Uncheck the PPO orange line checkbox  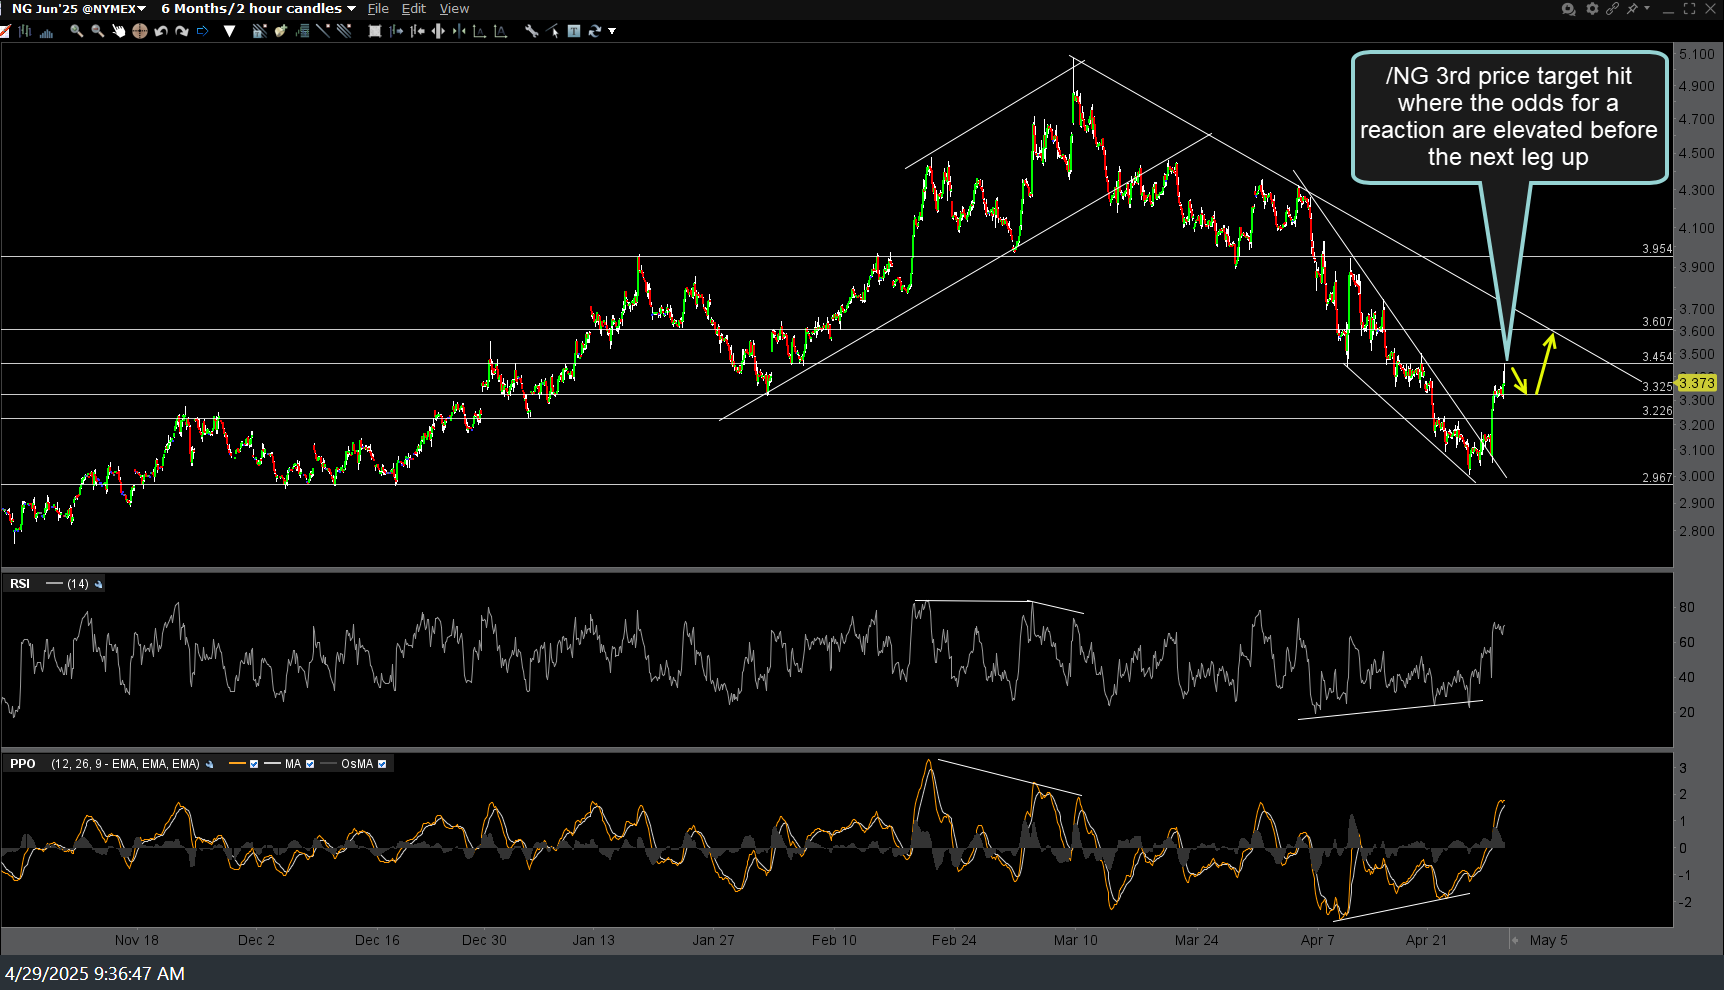[x=254, y=764]
